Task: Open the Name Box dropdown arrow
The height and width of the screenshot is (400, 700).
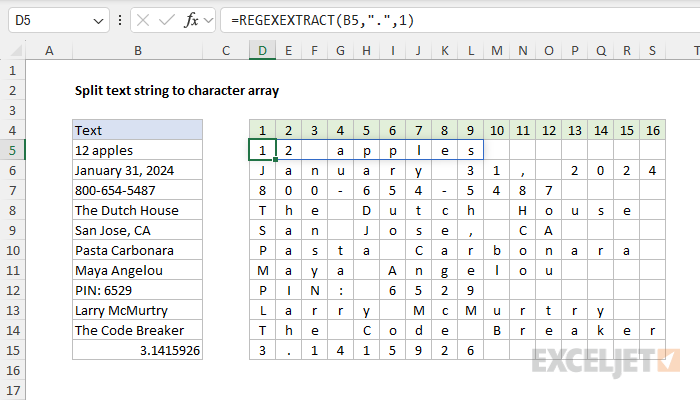Action: coord(98,21)
